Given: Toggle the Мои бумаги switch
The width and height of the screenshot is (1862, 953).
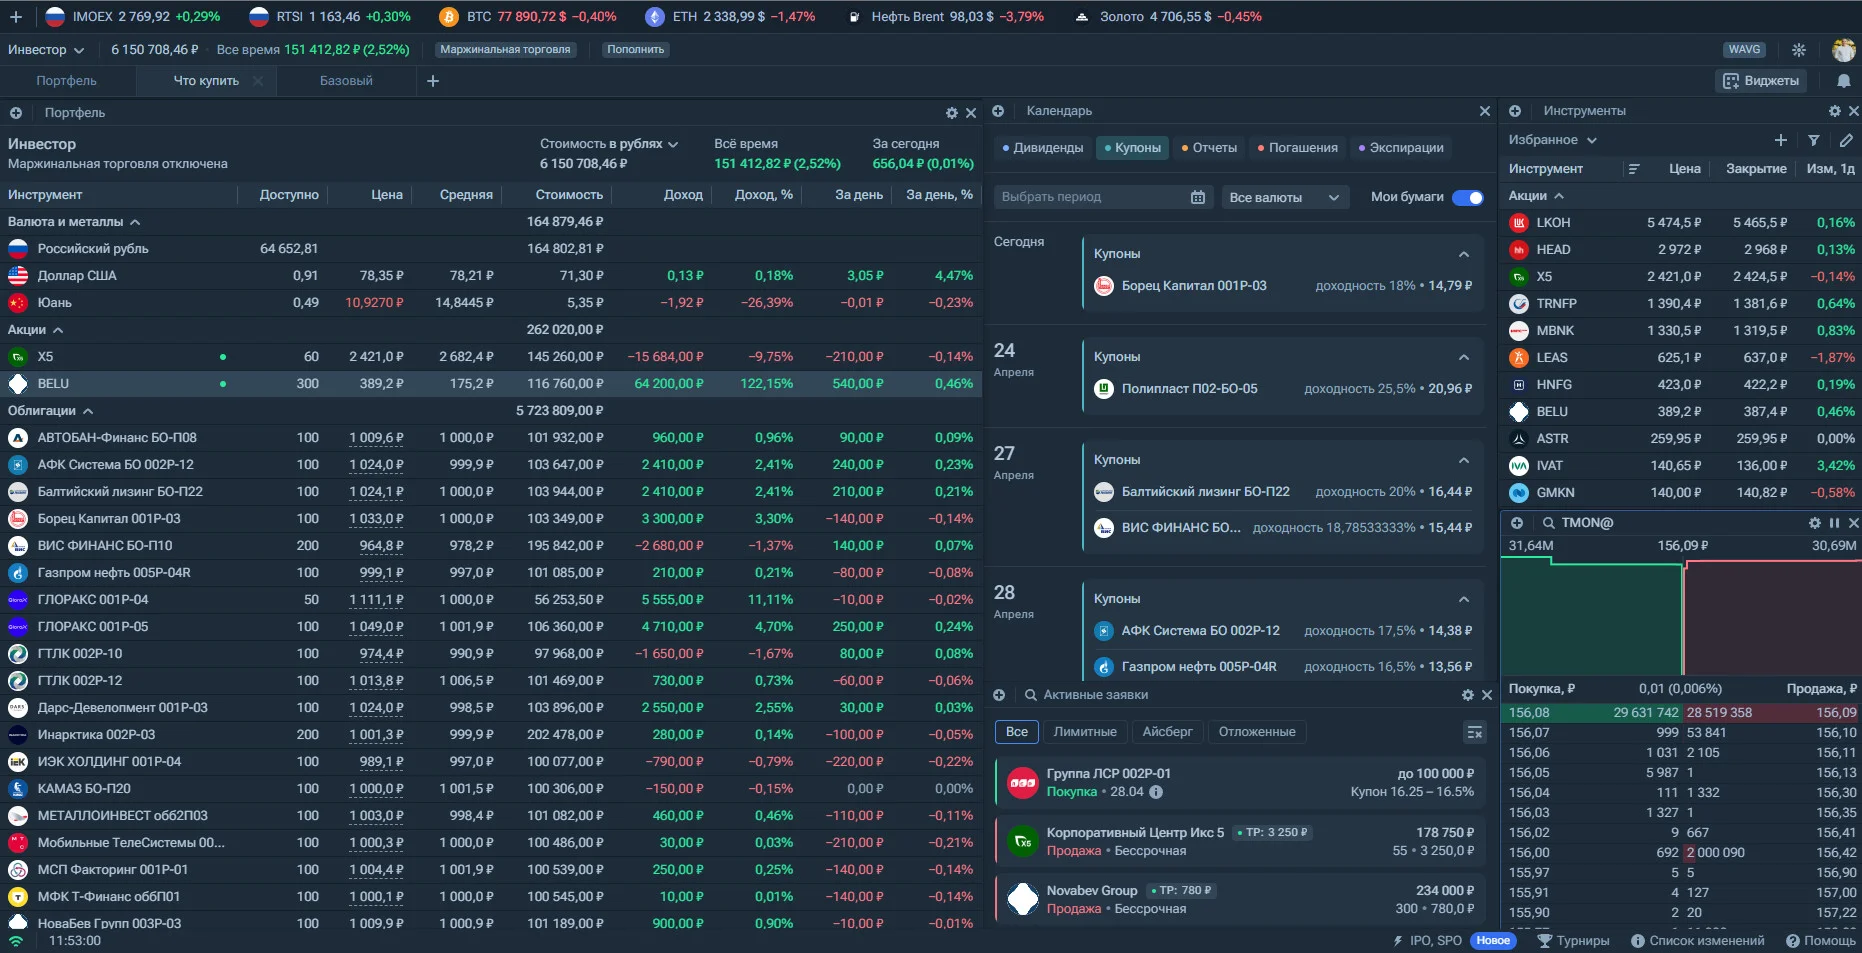Looking at the screenshot, I should 1468,197.
